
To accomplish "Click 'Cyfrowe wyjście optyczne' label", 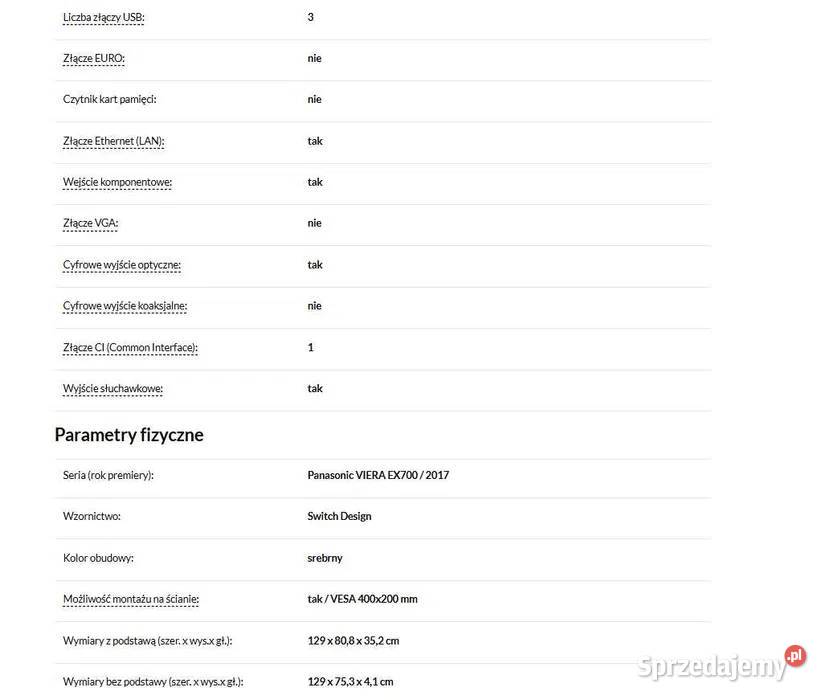I will pyautogui.click(x=122, y=265).
